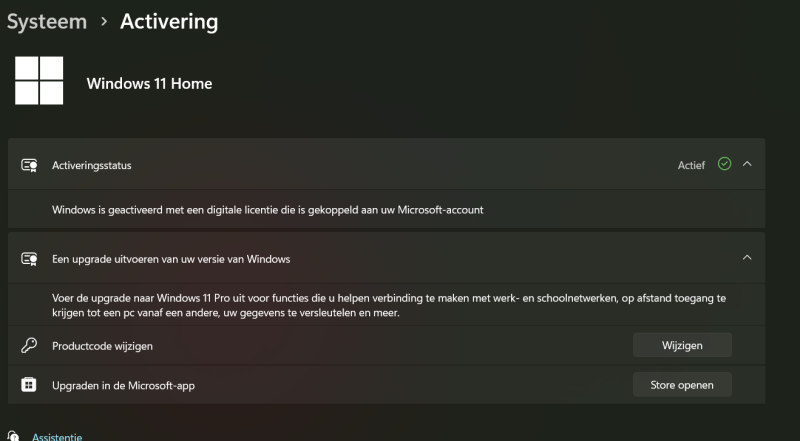The height and width of the screenshot is (441, 800).
Task: Click the Activering page title
Action: [169, 21]
